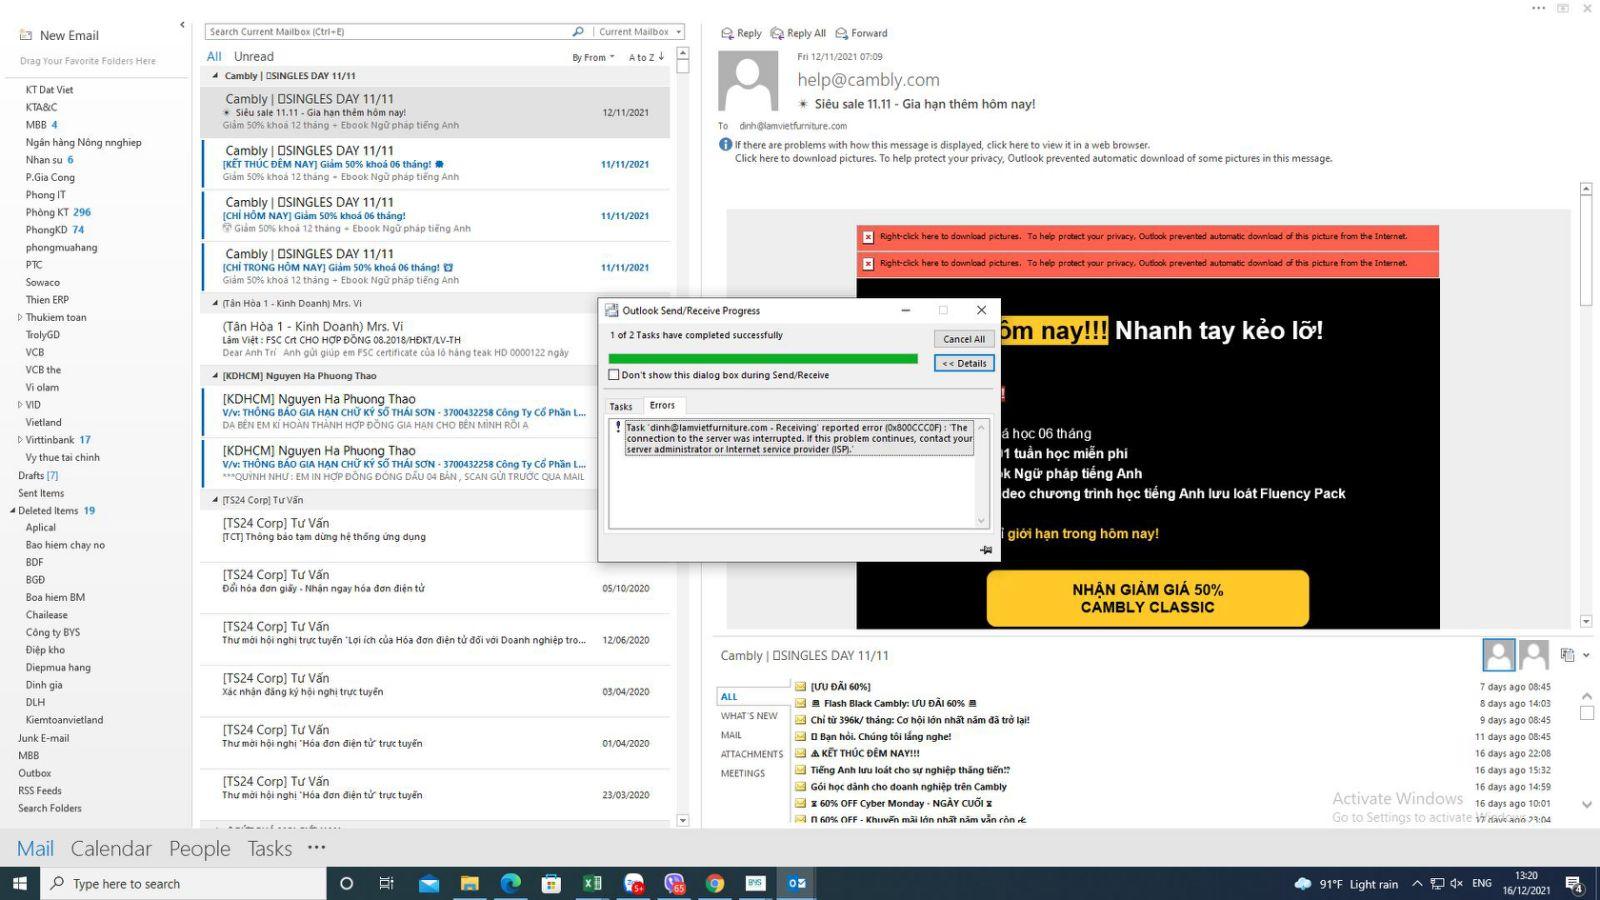Image resolution: width=1600 pixels, height=900 pixels.
Task: Click the reading pane scrollbar up arrow
Action: pos(1586,189)
